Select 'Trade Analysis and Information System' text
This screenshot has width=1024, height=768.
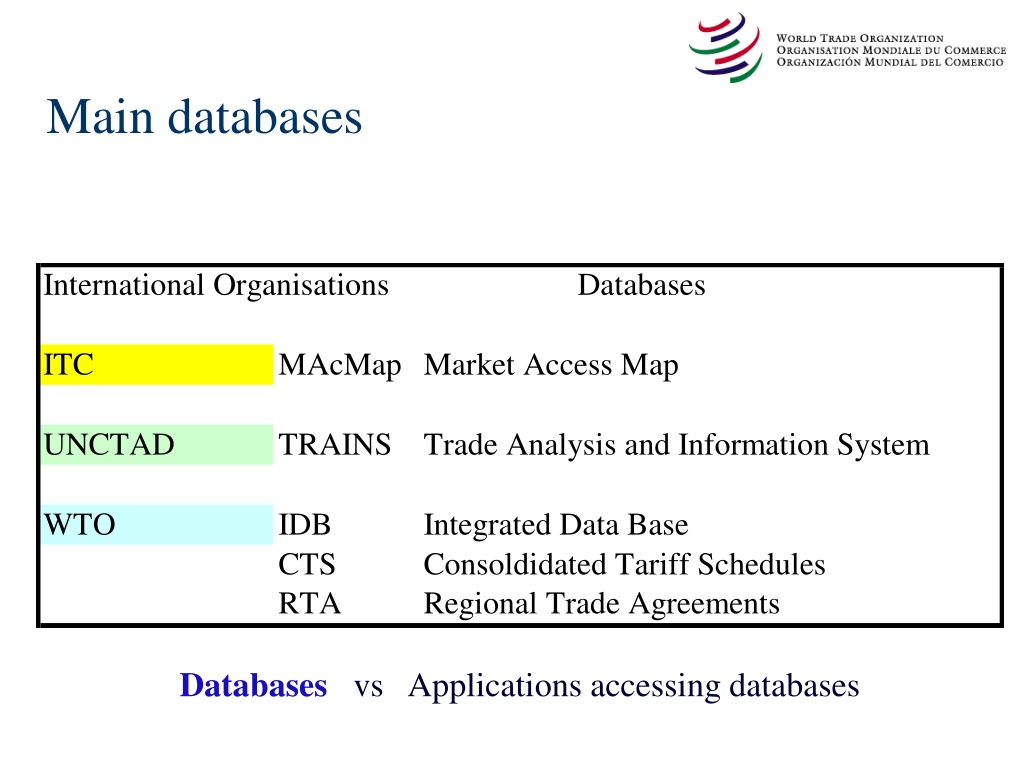coord(677,445)
